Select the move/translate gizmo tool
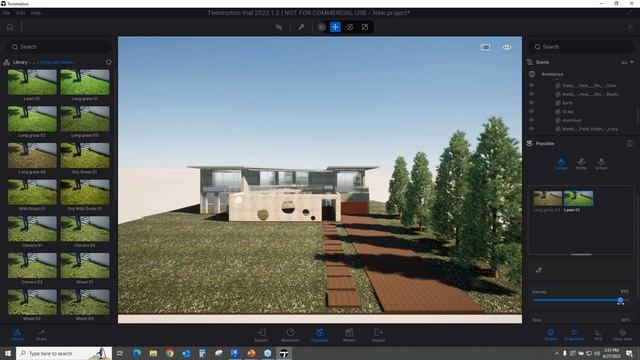The width and height of the screenshot is (640, 360). coord(335,27)
